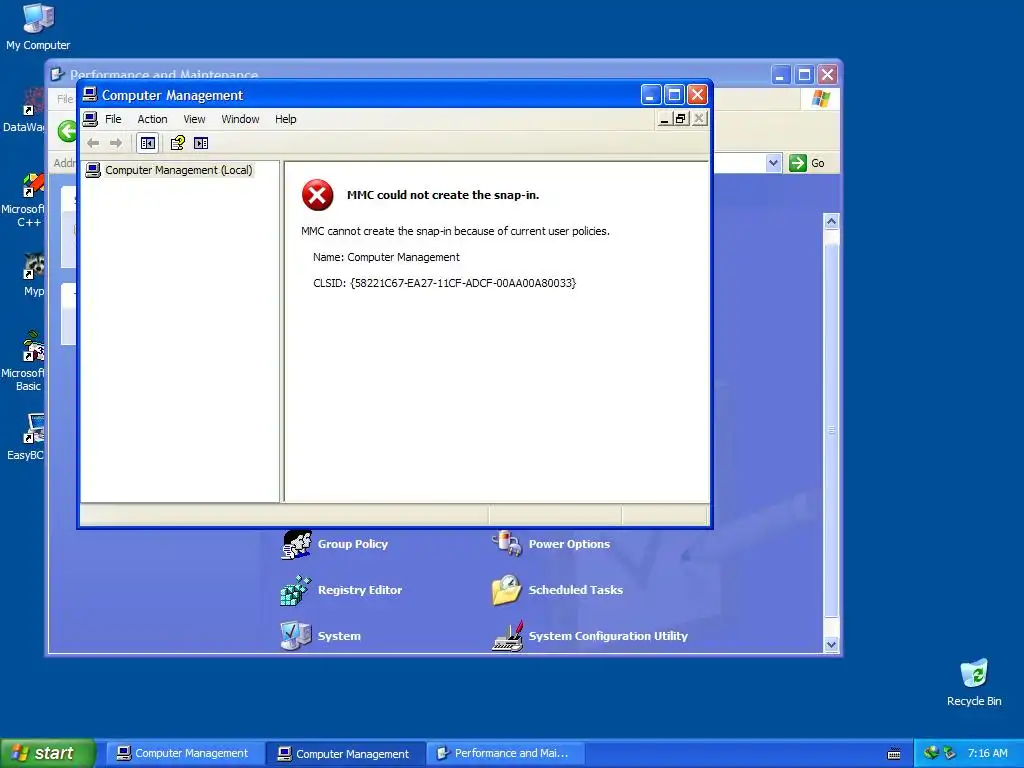Viewport: 1024px width, 768px height.
Task: Click the Scheduled Tasks folder icon
Action: pyautogui.click(x=507, y=590)
